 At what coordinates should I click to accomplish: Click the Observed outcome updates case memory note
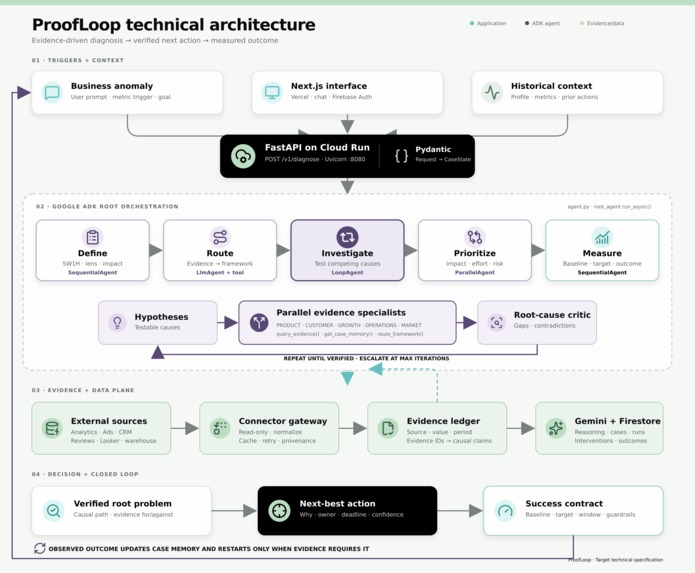tap(208, 549)
